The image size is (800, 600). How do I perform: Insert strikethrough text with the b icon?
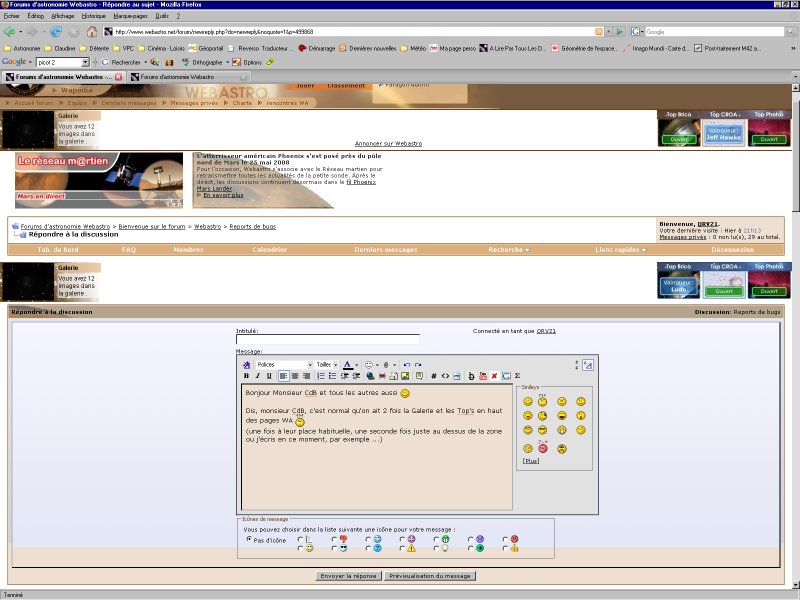(x=471, y=376)
